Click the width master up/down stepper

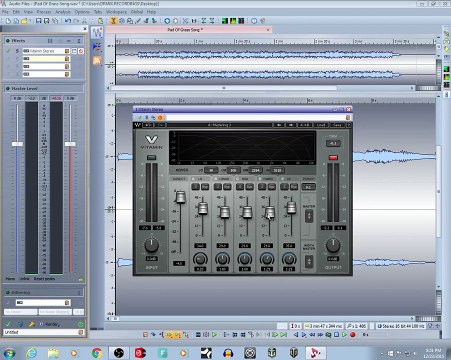click(x=309, y=262)
